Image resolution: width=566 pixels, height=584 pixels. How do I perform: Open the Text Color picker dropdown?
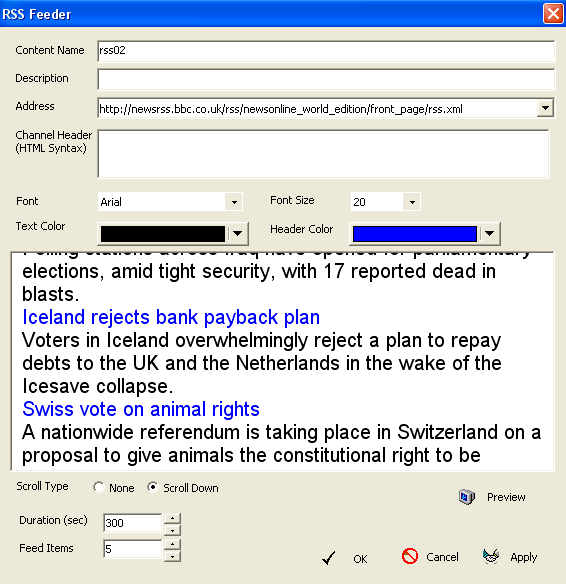tap(238, 234)
